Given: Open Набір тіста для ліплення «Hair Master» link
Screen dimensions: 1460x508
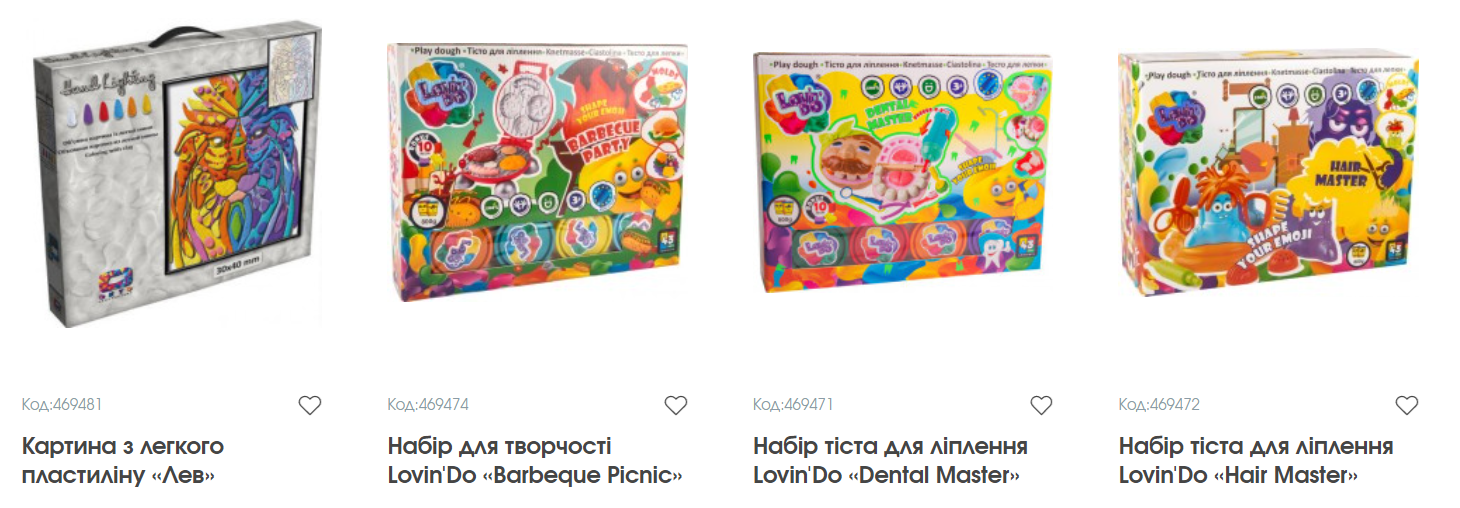Looking at the screenshot, I should click(x=1256, y=460).
